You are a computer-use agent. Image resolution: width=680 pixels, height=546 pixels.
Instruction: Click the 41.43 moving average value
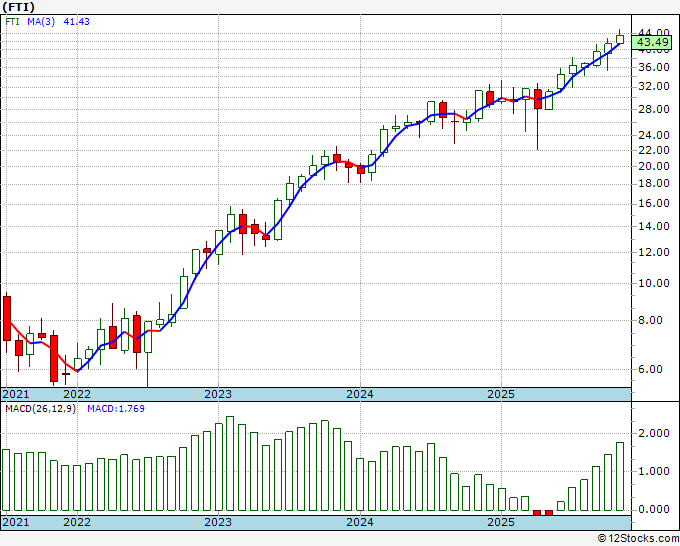coord(77,21)
